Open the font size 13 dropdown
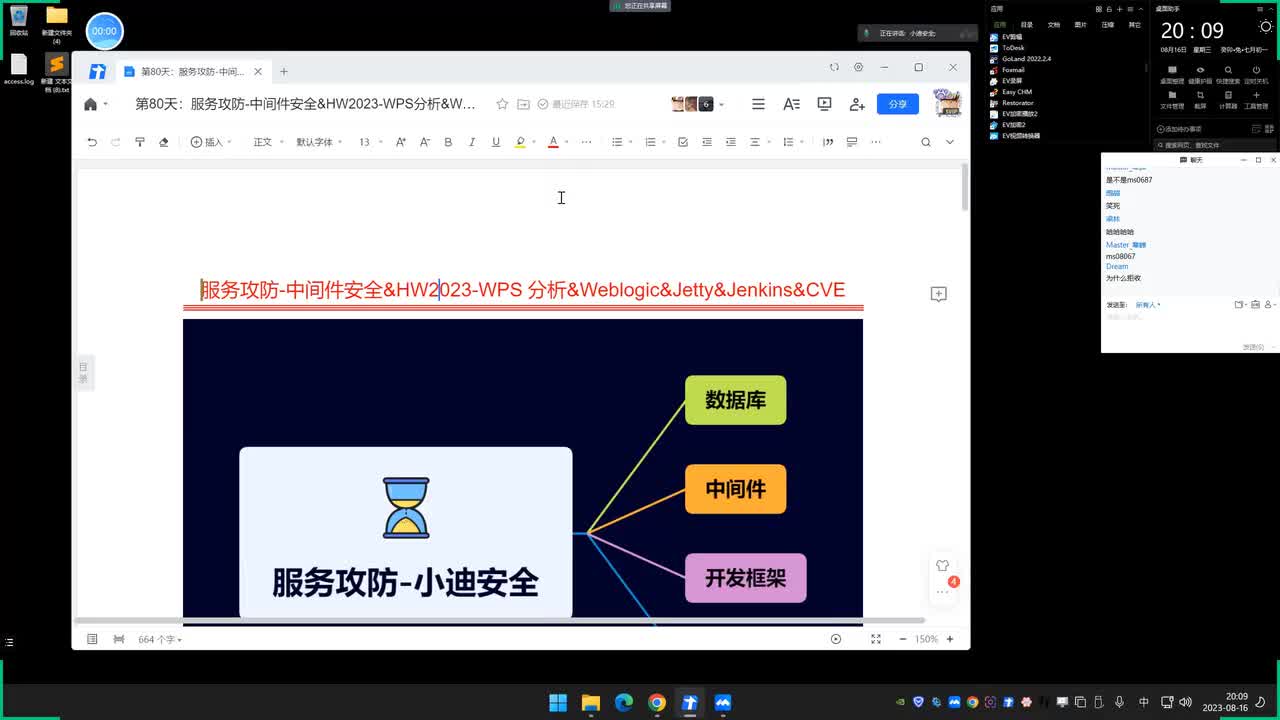 tap(370, 142)
